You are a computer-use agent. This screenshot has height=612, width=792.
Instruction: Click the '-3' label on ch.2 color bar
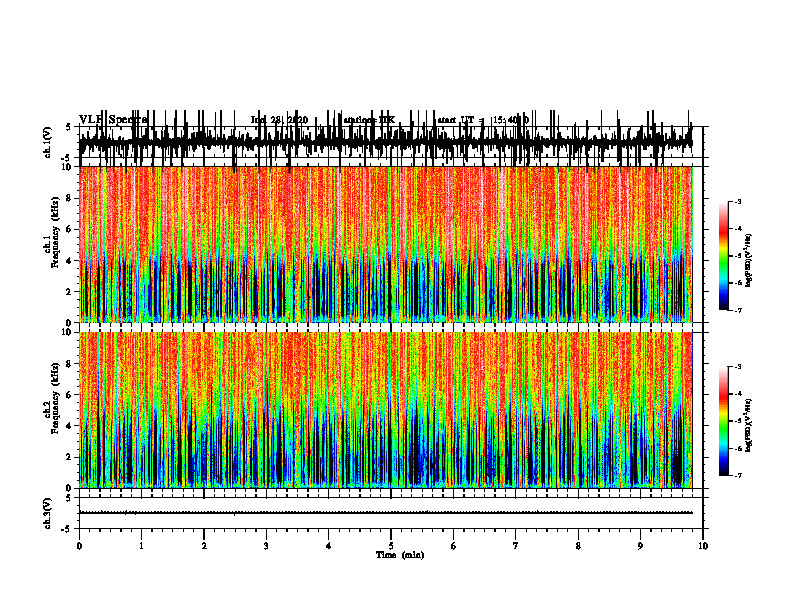pyautogui.click(x=737, y=367)
